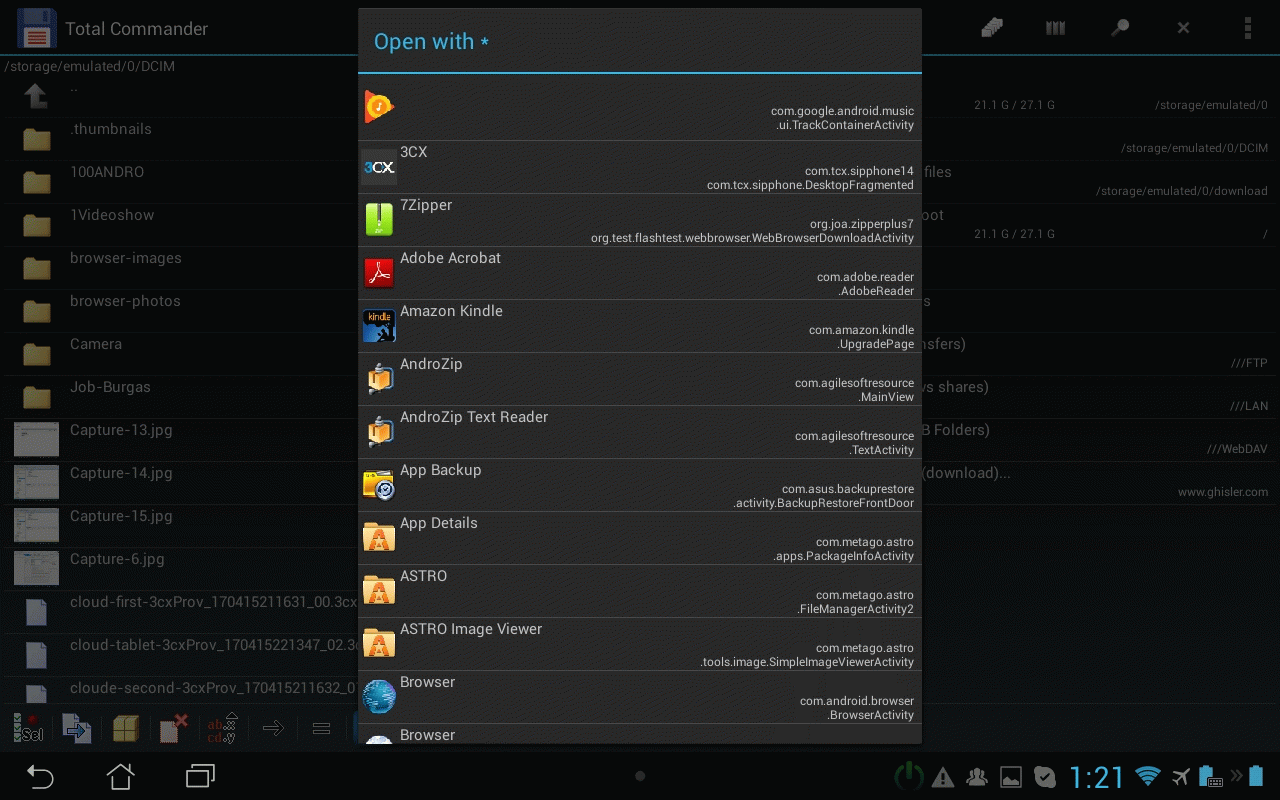This screenshot has height=800, width=1280.
Task: Tap the Sel selection button in the bottom toolbar
Action: 28,728
